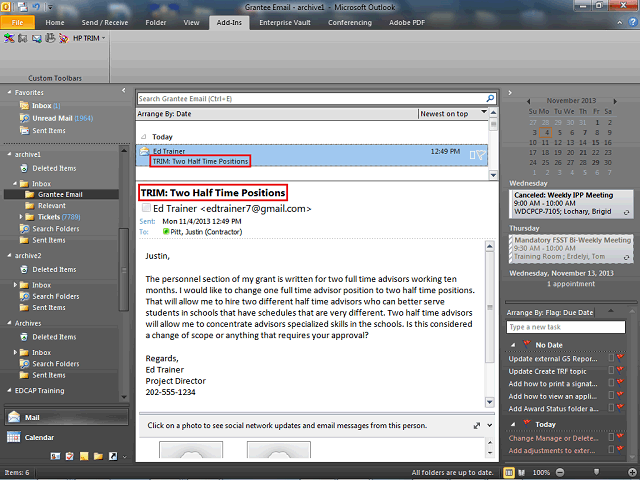Go to previous month in calendar
Screen dimensions: 640x480
point(529,101)
